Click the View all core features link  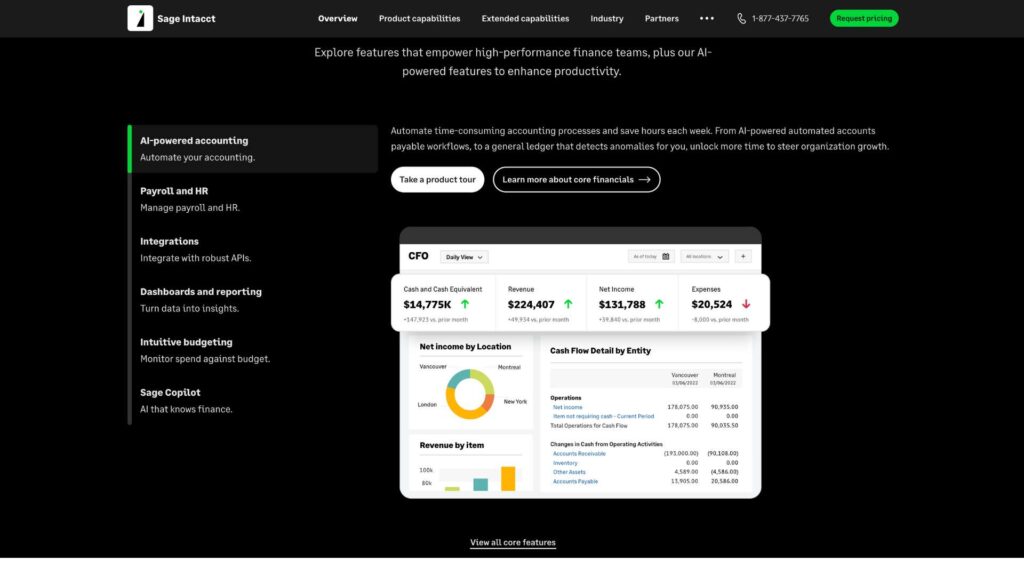click(512, 541)
